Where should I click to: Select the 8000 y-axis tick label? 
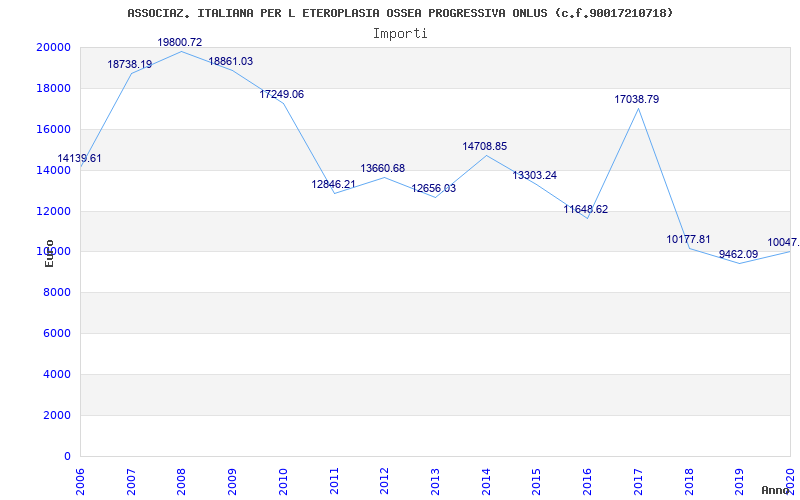pos(57,293)
